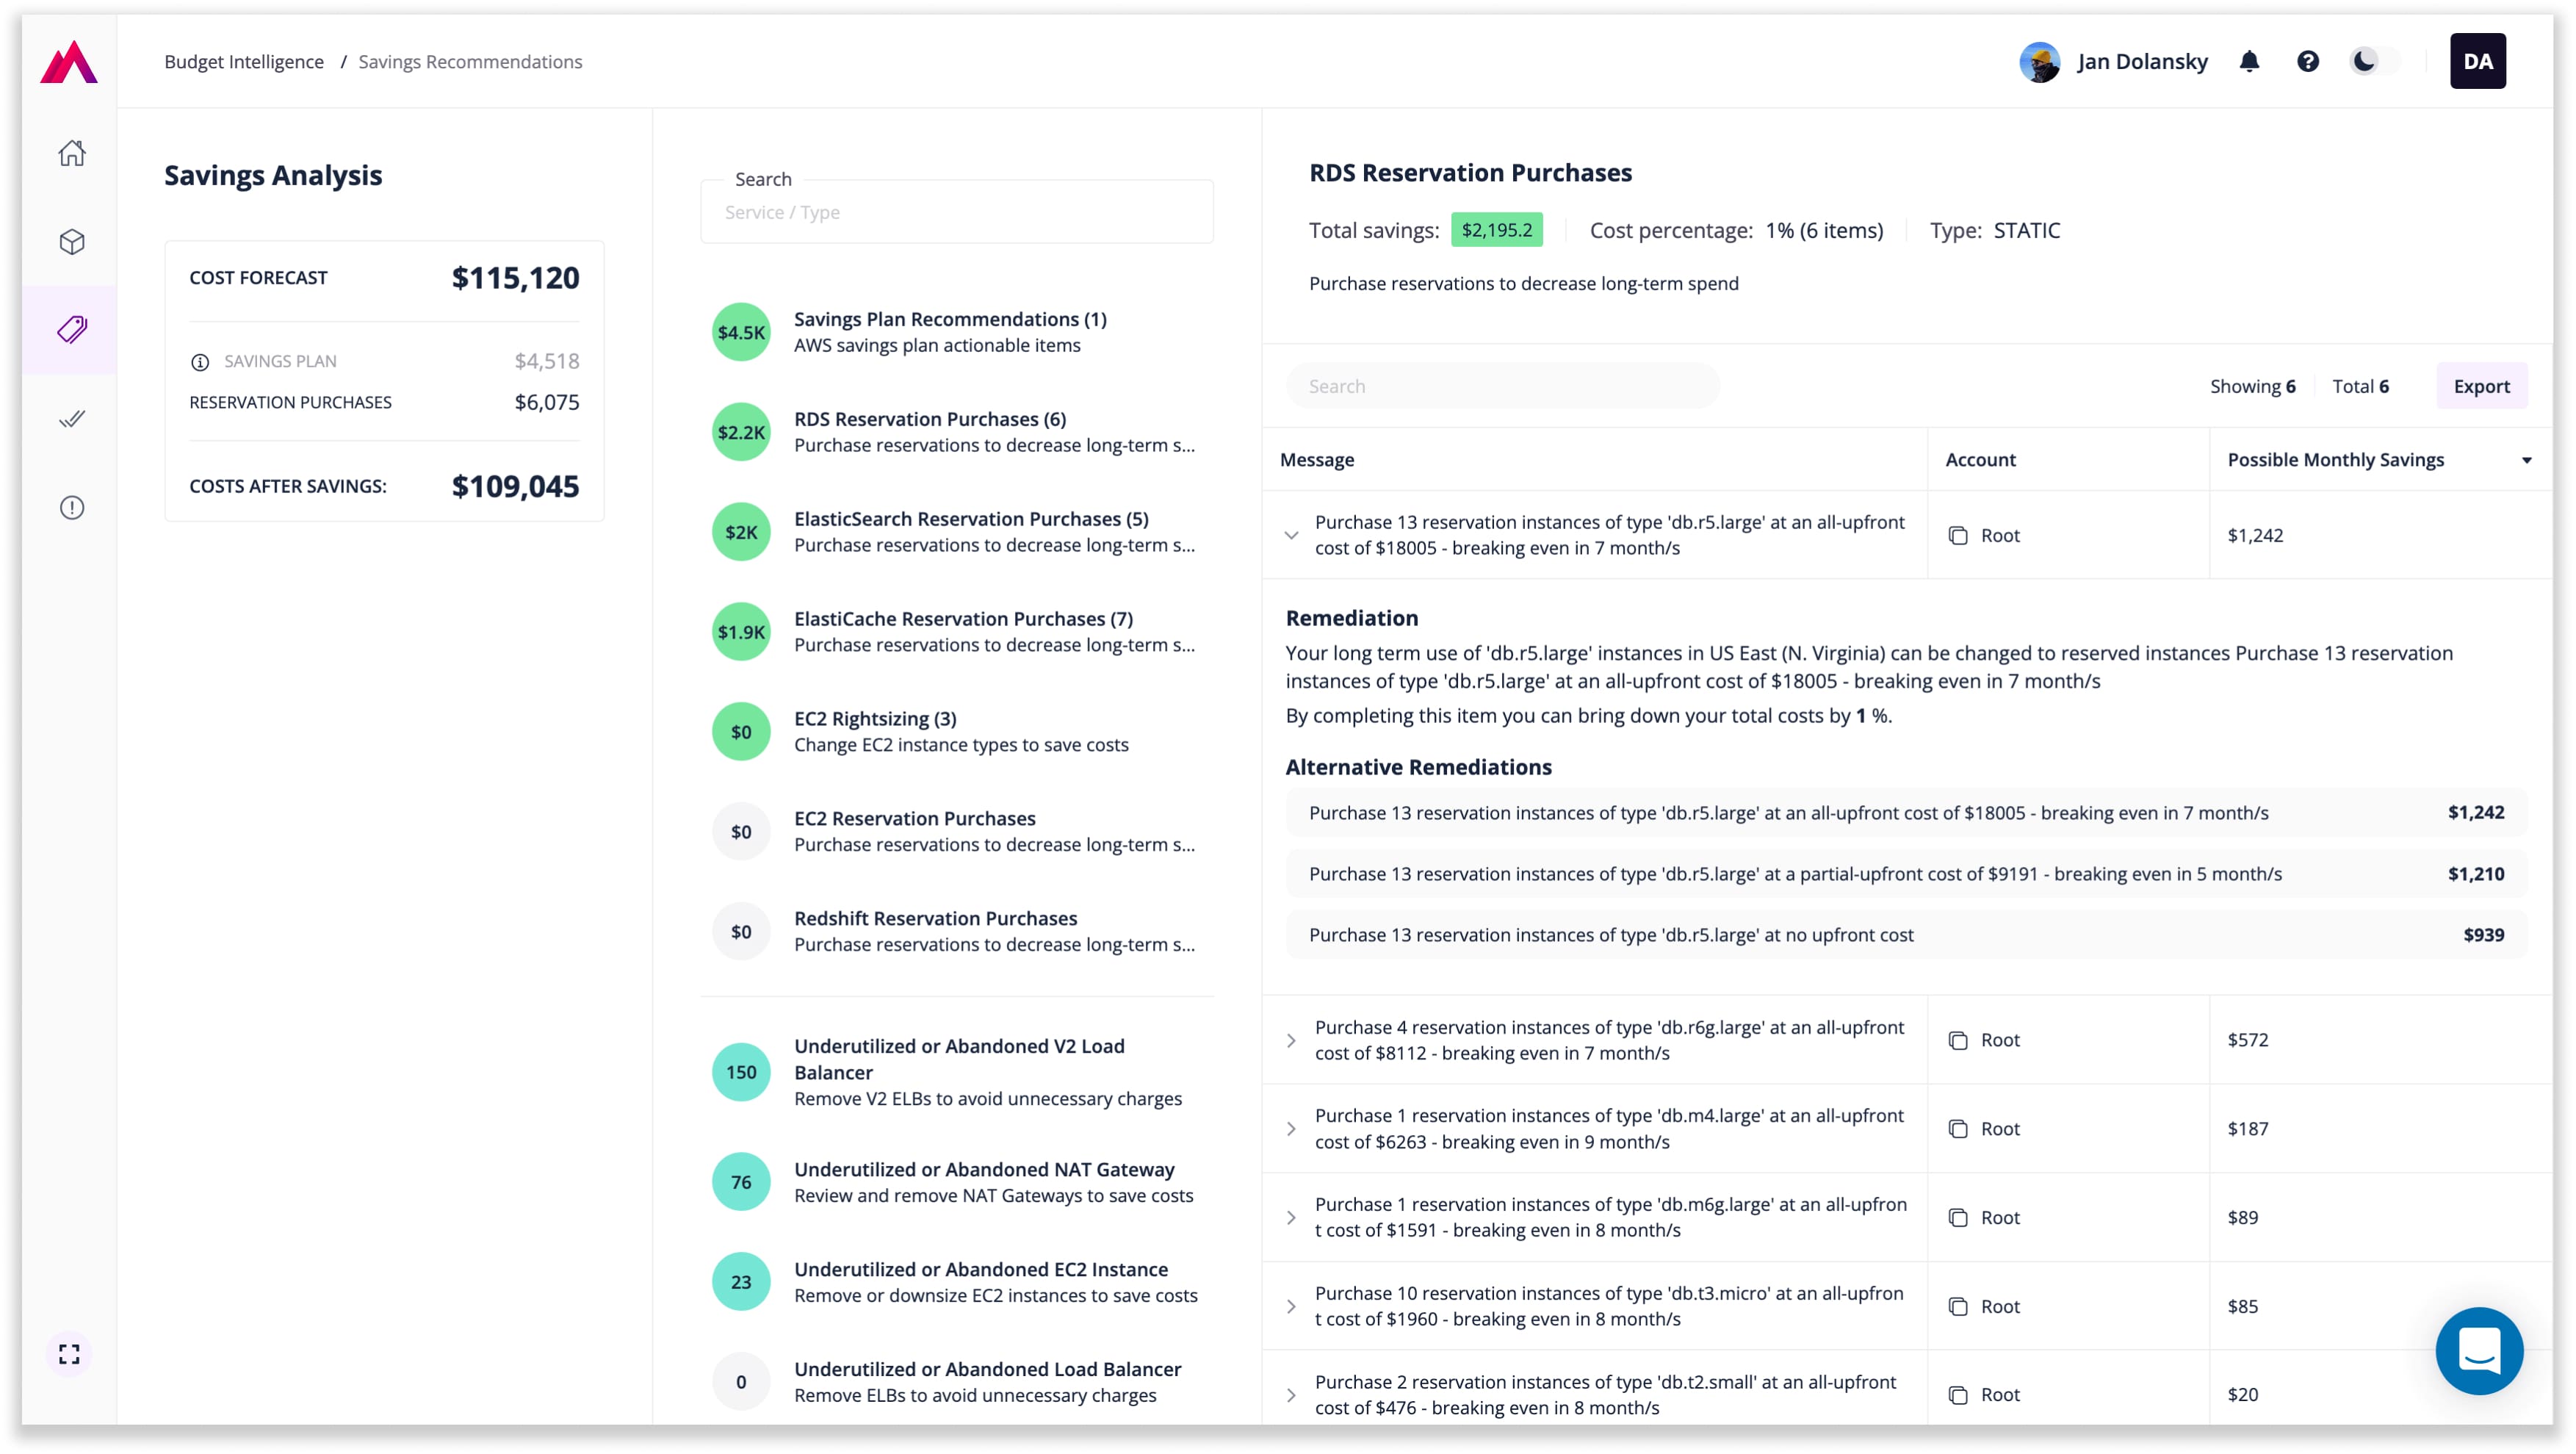Viewport: 2576px width, 1454px height.
Task: Select Redshift Reservation Purchases item
Action: (x=957, y=932)
